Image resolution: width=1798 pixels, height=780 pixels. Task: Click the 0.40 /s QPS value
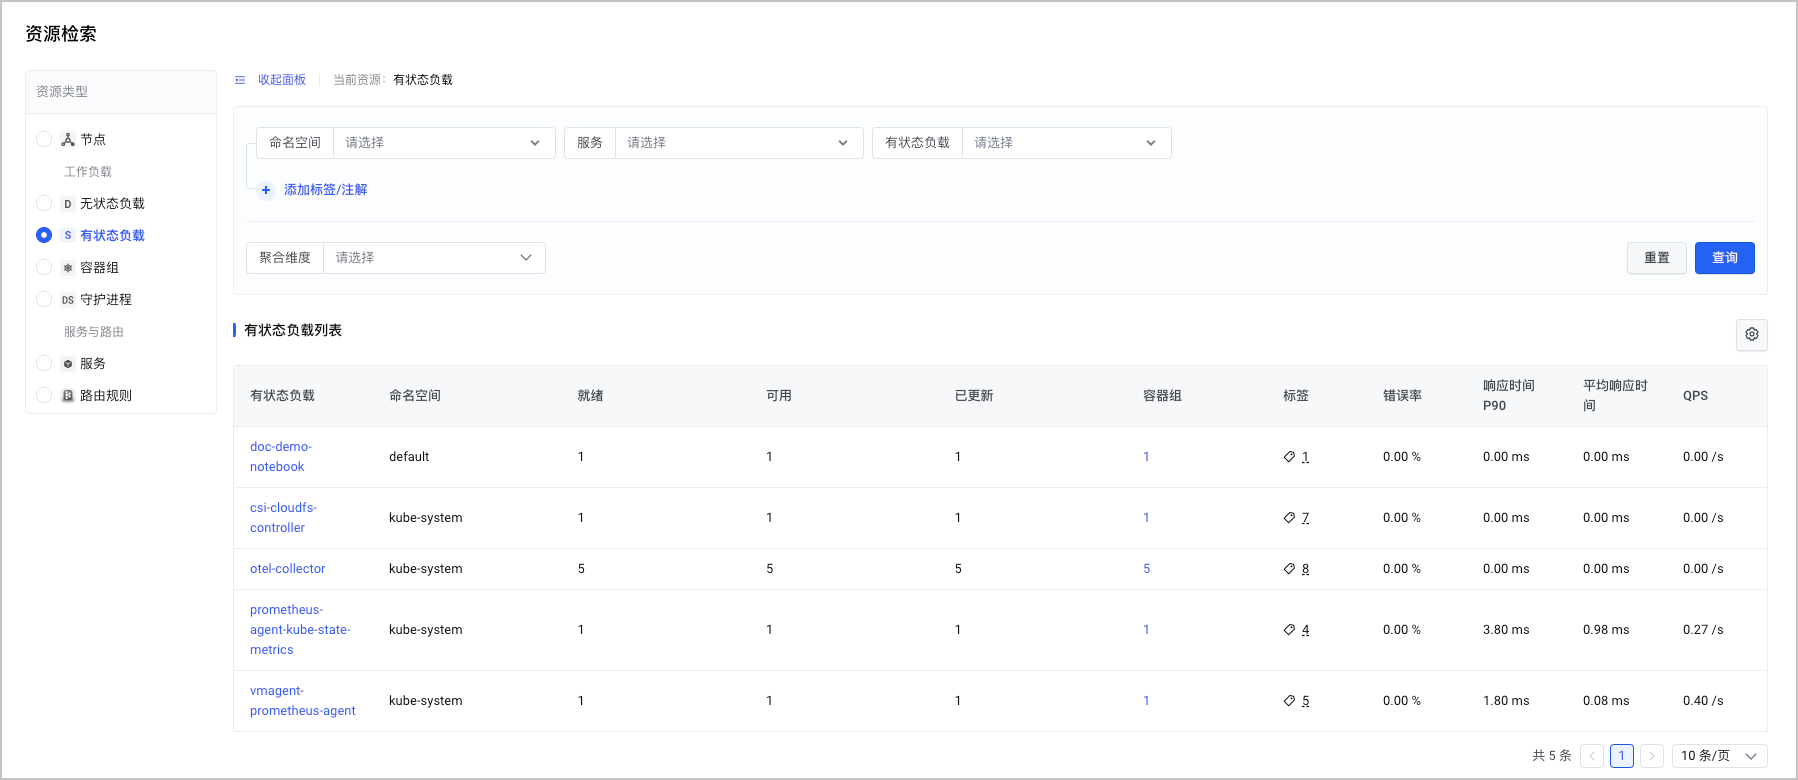click(1703, 701)
